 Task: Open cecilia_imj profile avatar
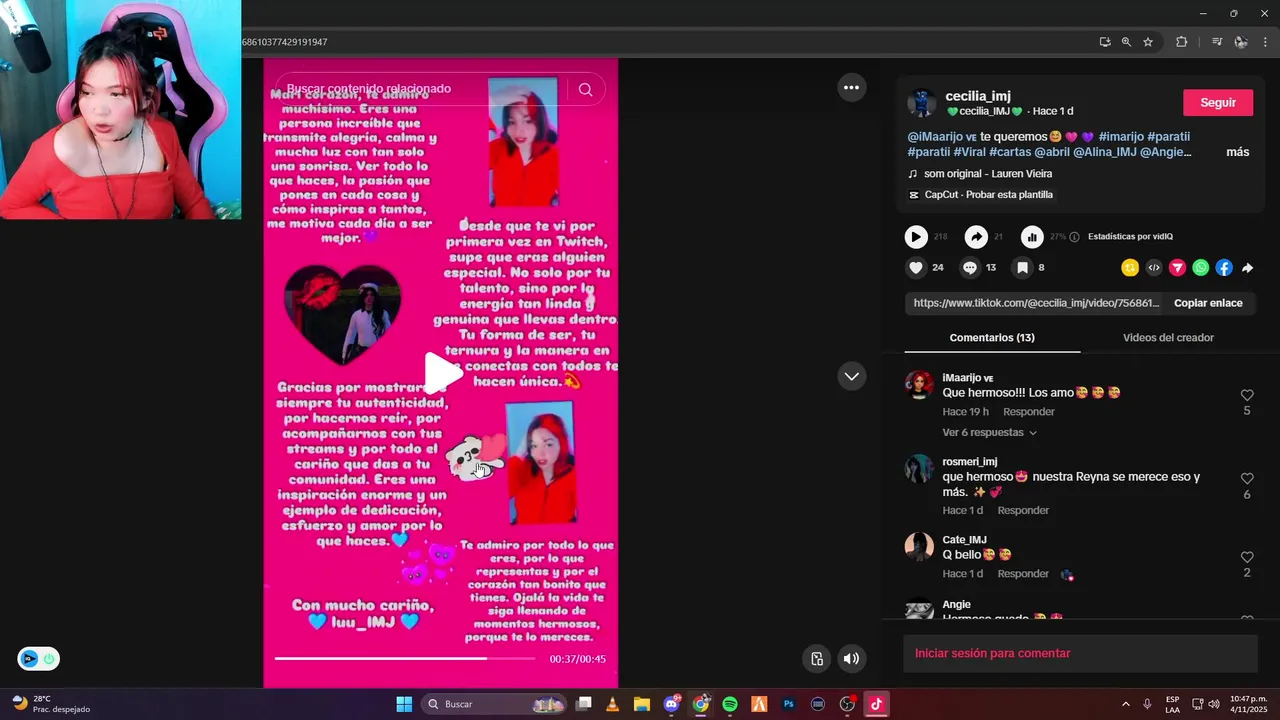(x=921, y=103)
